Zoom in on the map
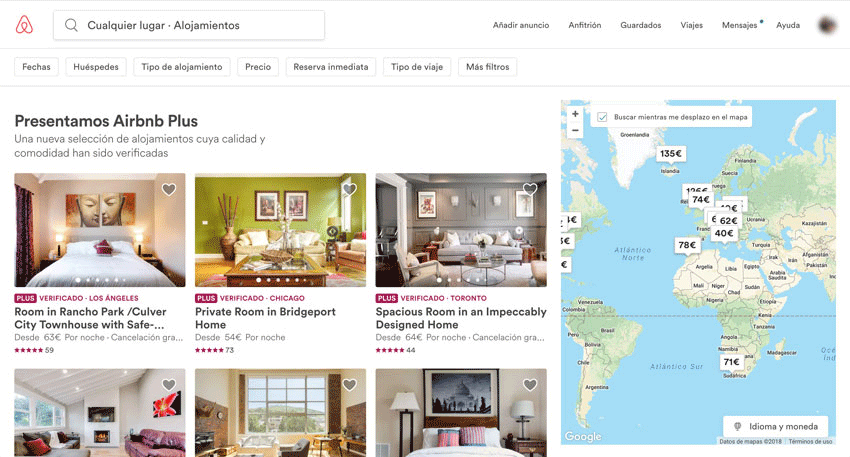Viewport: 850px width, 457px height. 575,114
